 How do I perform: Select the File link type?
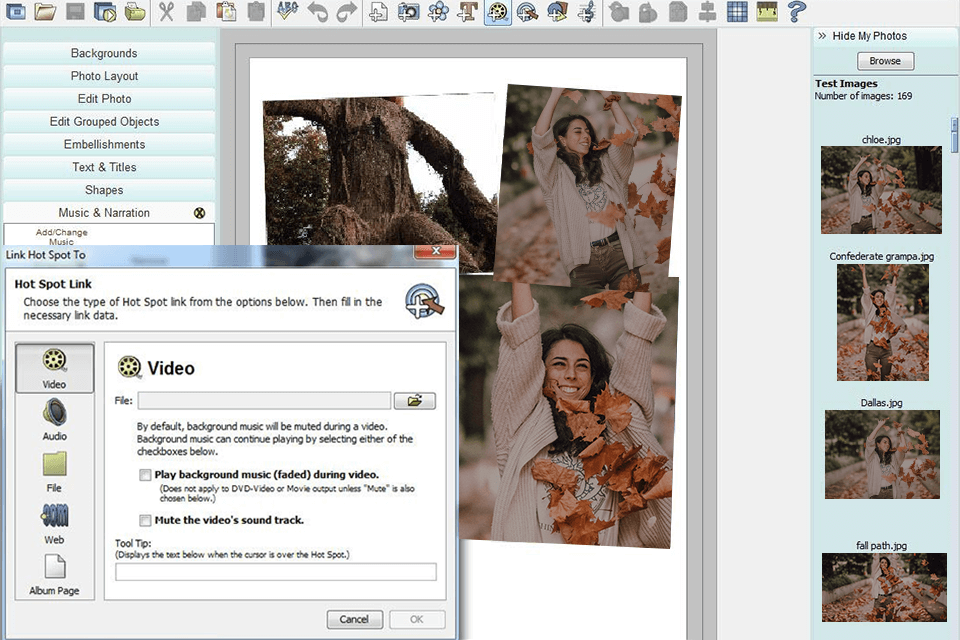click(x=54, y=472)
